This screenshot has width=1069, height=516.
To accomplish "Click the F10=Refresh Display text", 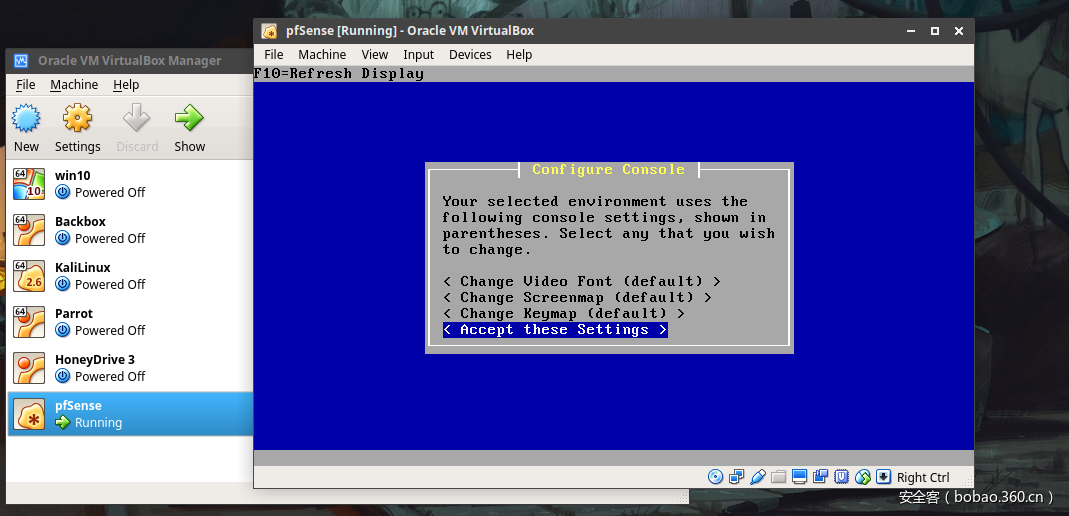I will pyautogui.click(x=338, y=74).
